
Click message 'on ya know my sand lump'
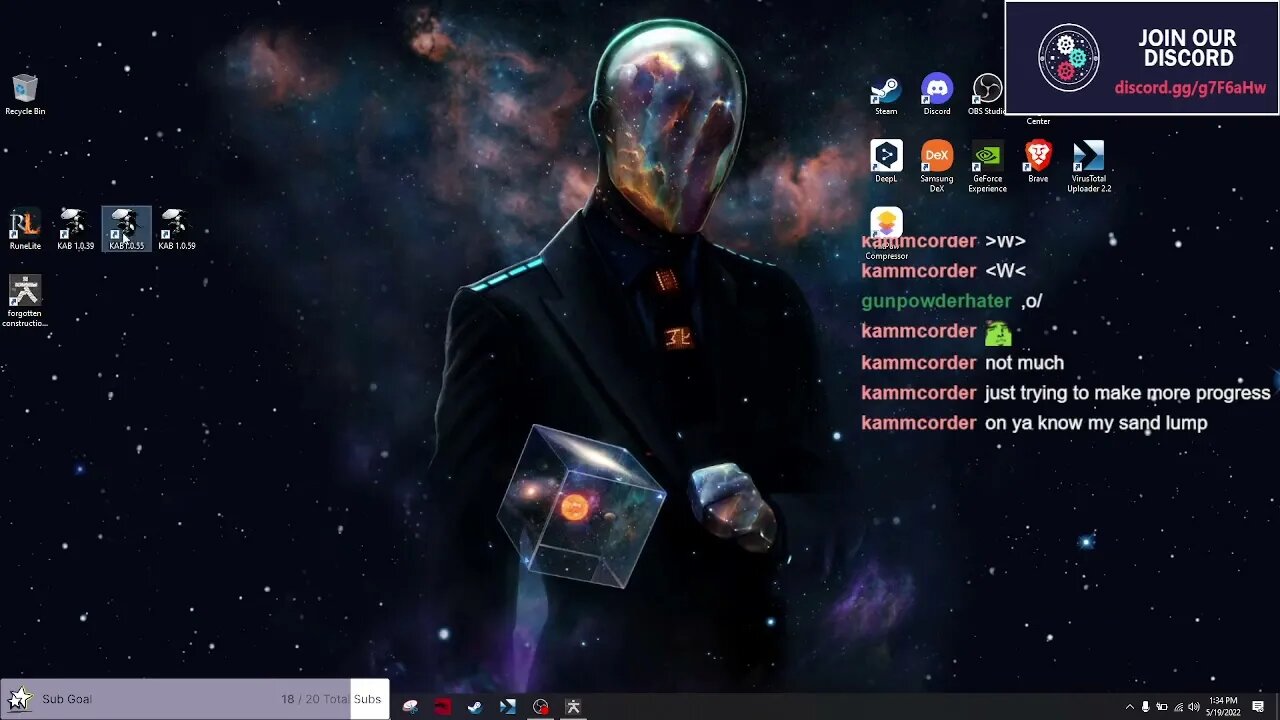point(1096,423)
